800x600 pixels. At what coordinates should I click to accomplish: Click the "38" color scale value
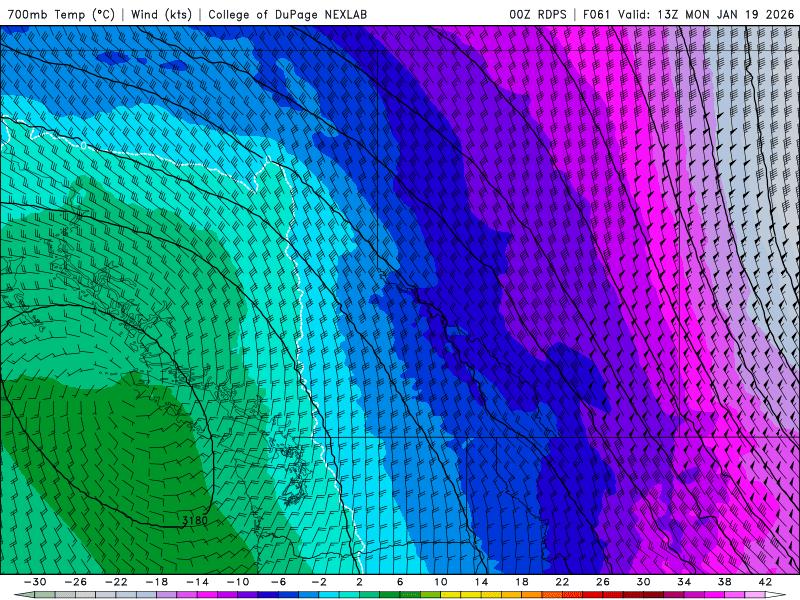click(x=724, y=582)
